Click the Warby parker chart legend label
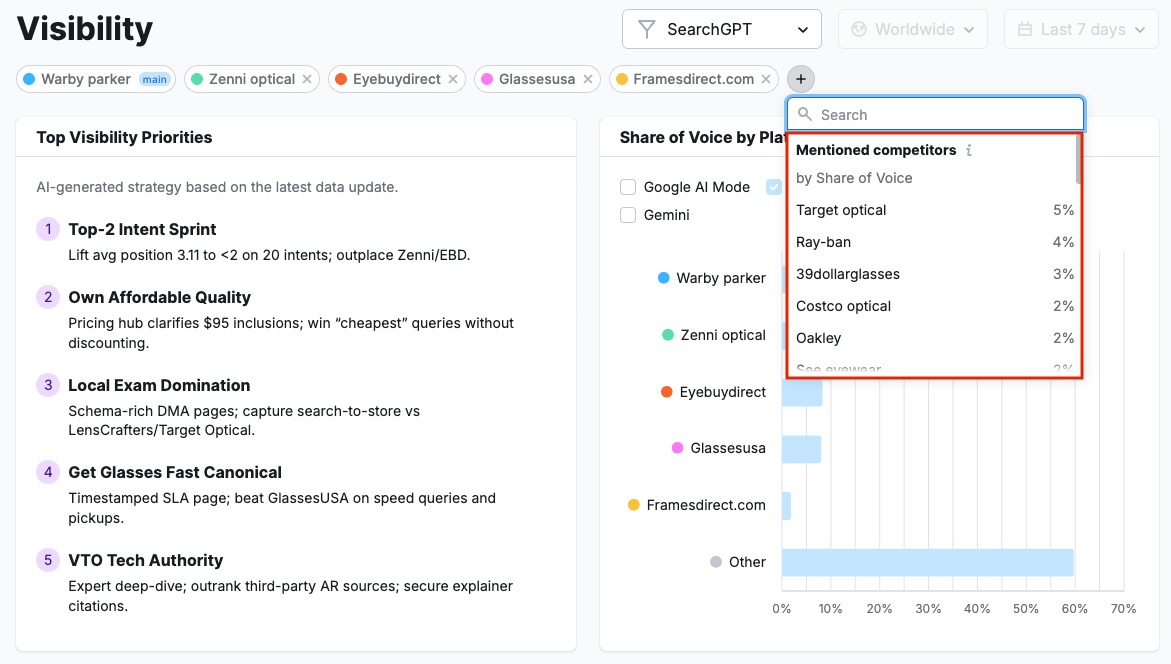Image resolution: width=1171 pixels, height=664 pixels. [721, 279]
